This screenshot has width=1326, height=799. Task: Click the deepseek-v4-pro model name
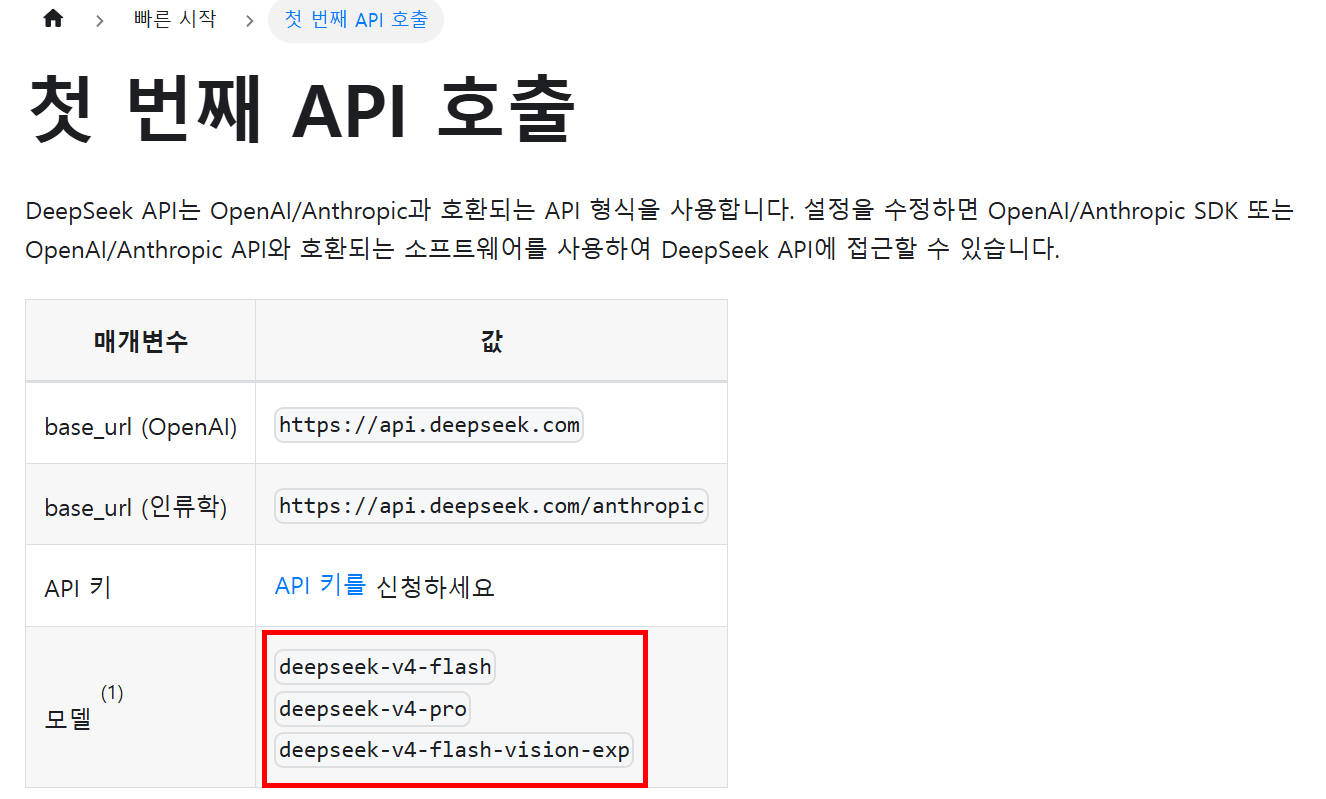(x=373, y=709)
